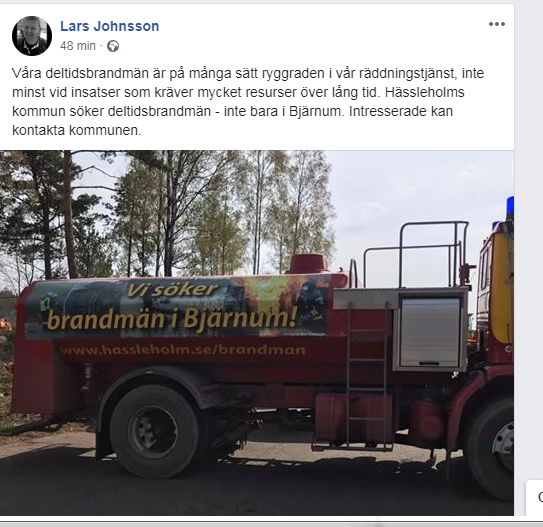
Task: Click the globe public audience icon
Action: (113, 46)
